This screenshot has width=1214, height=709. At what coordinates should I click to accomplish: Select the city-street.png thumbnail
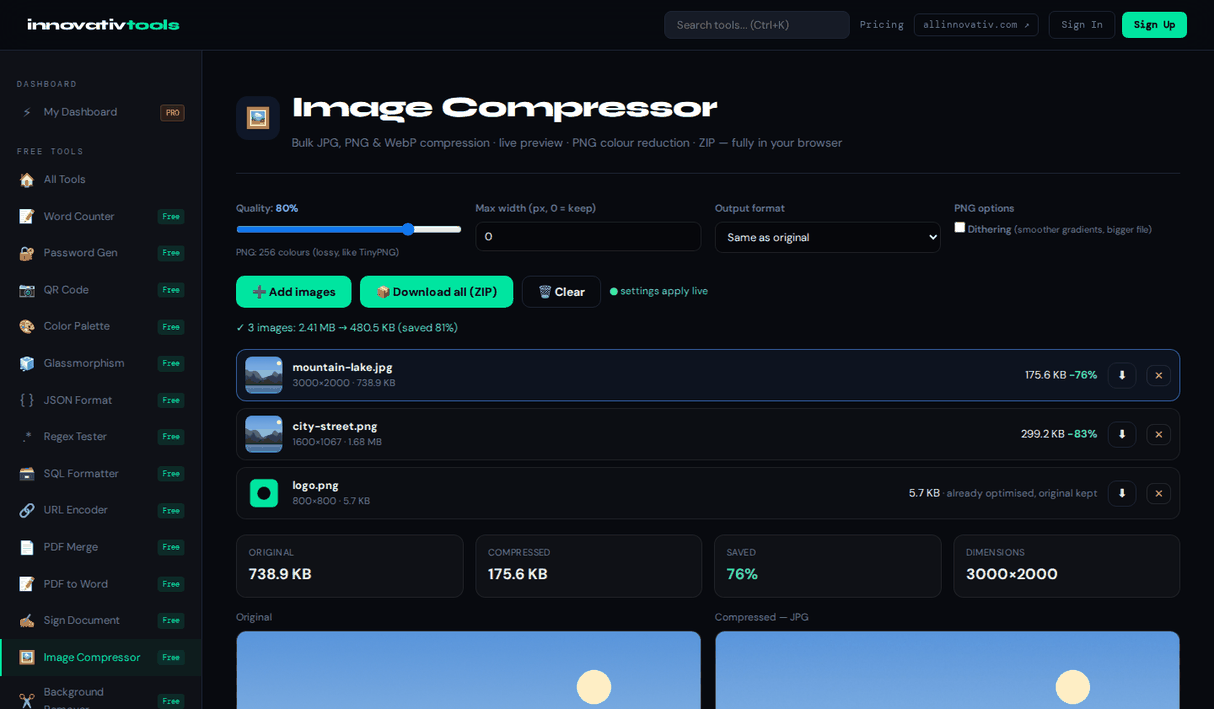[x=264, y=434]
